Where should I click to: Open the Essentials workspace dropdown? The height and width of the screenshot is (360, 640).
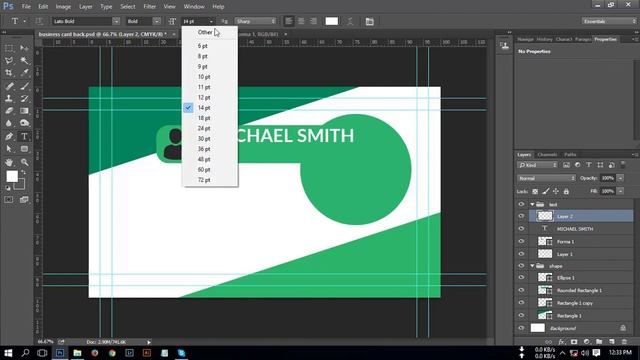coord(609,21)
